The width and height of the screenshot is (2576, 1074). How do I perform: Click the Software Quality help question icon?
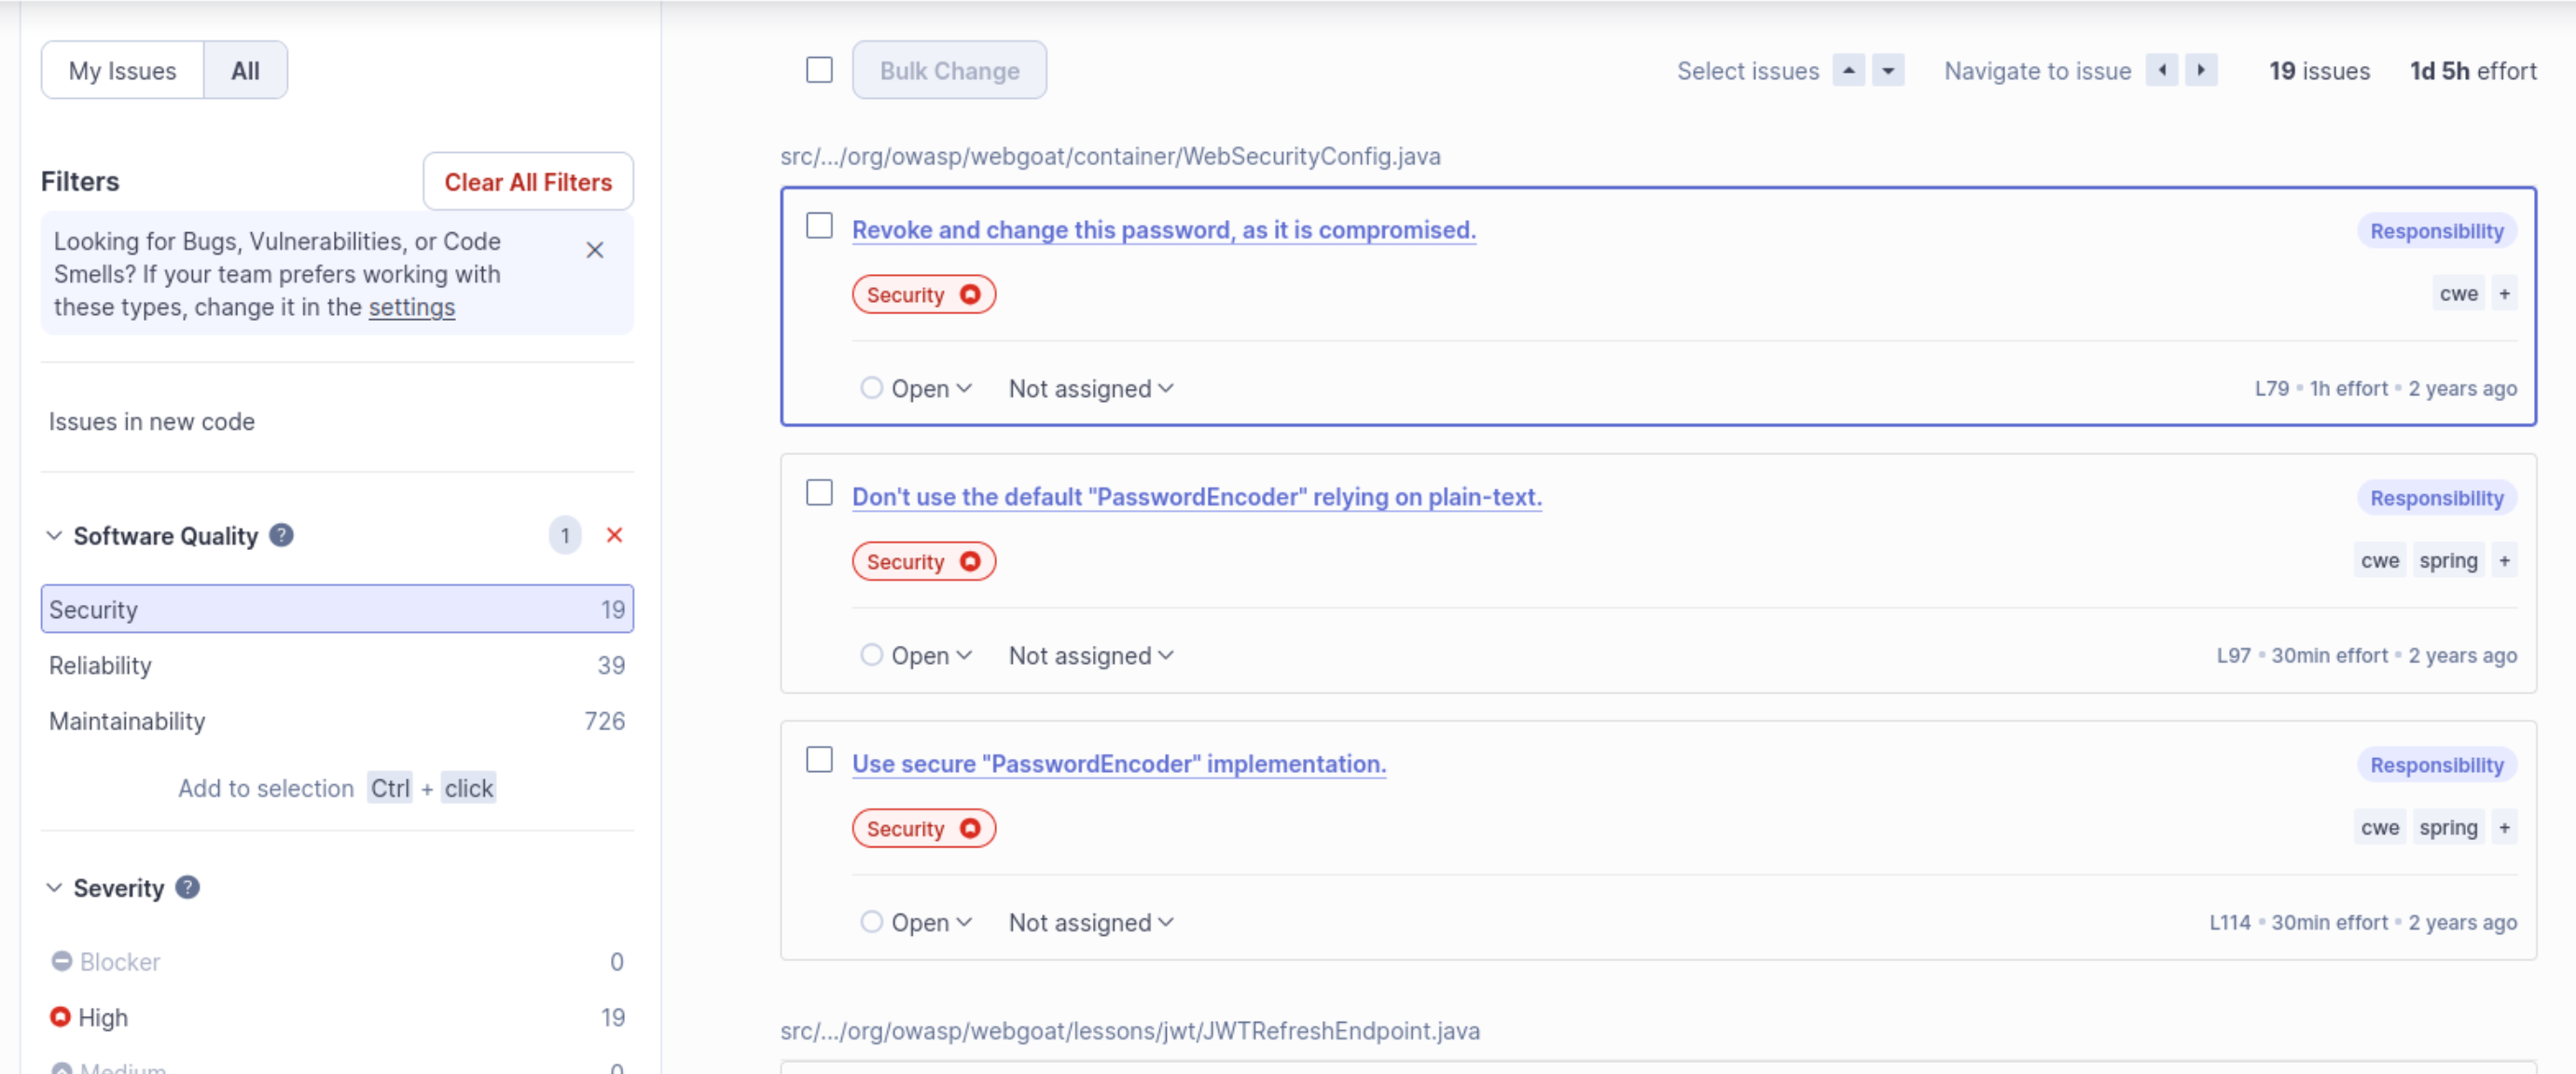click(x=282, y=536)
